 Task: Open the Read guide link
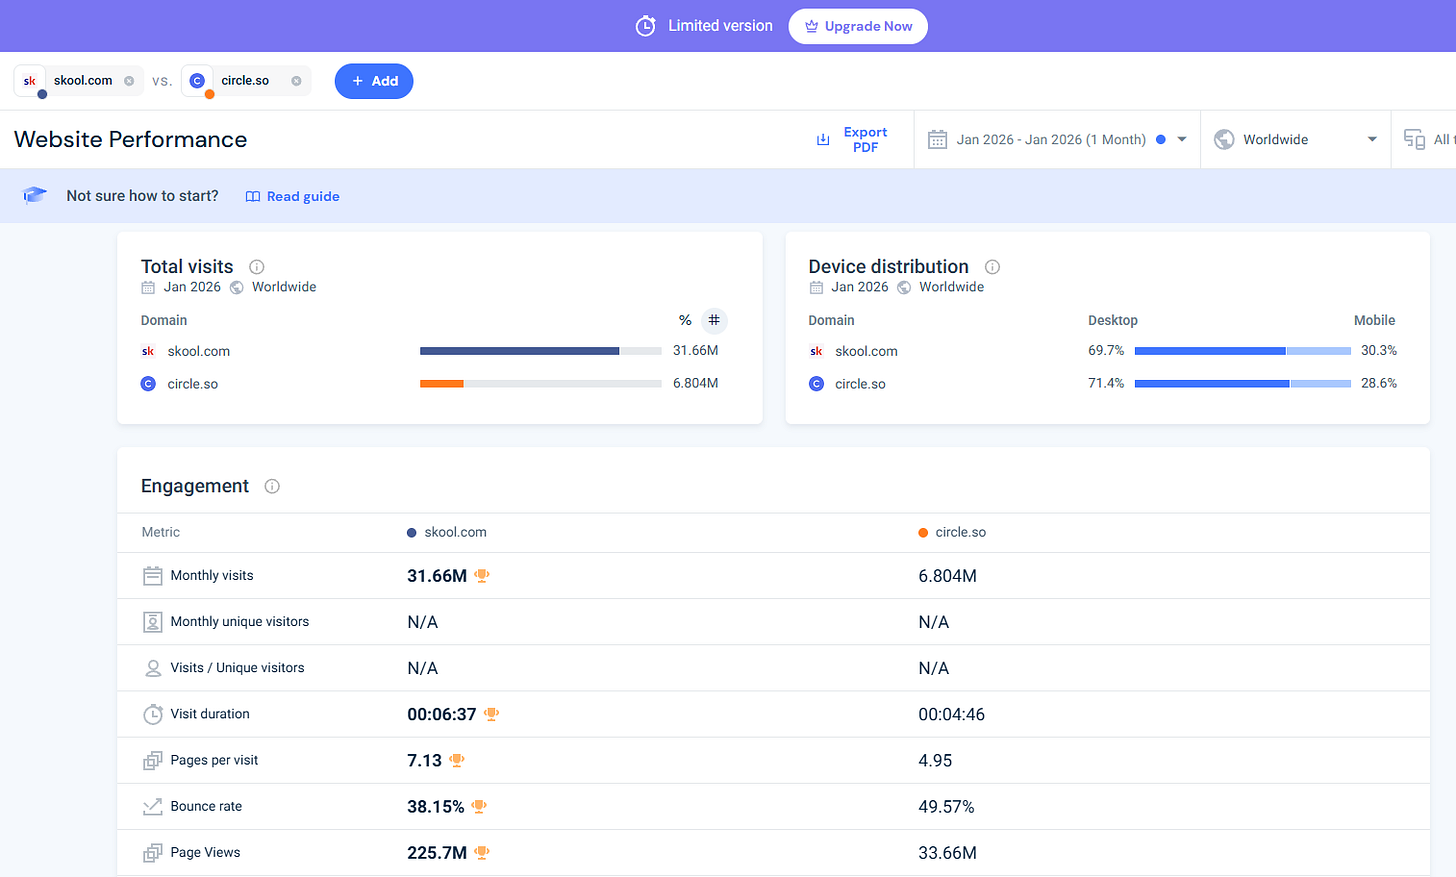pyautogui.click(x=293, y=197)
